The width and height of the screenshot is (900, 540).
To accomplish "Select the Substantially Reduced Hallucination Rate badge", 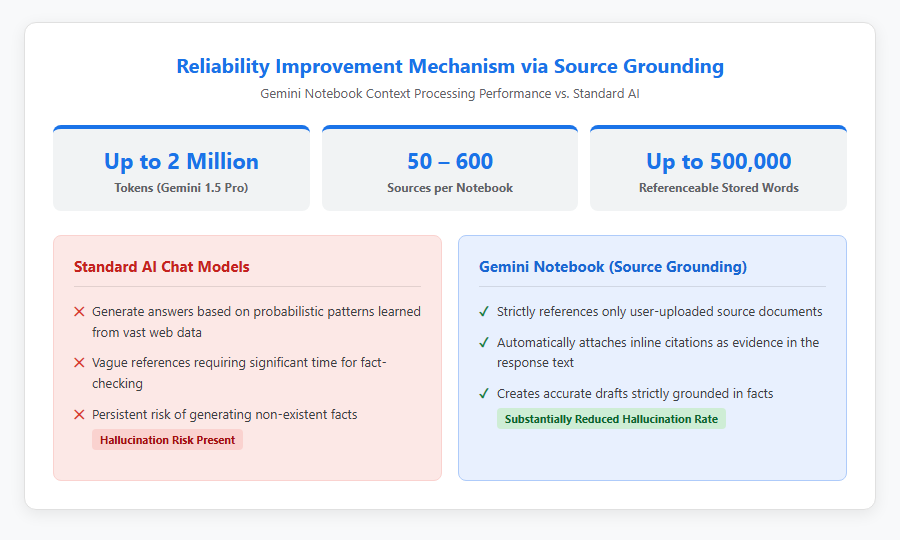I will point(611,419).
